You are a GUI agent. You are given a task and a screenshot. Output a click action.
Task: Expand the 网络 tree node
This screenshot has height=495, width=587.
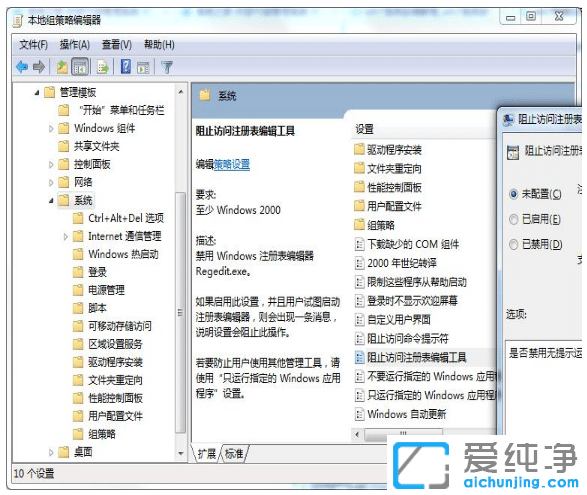tap(51, 183)
